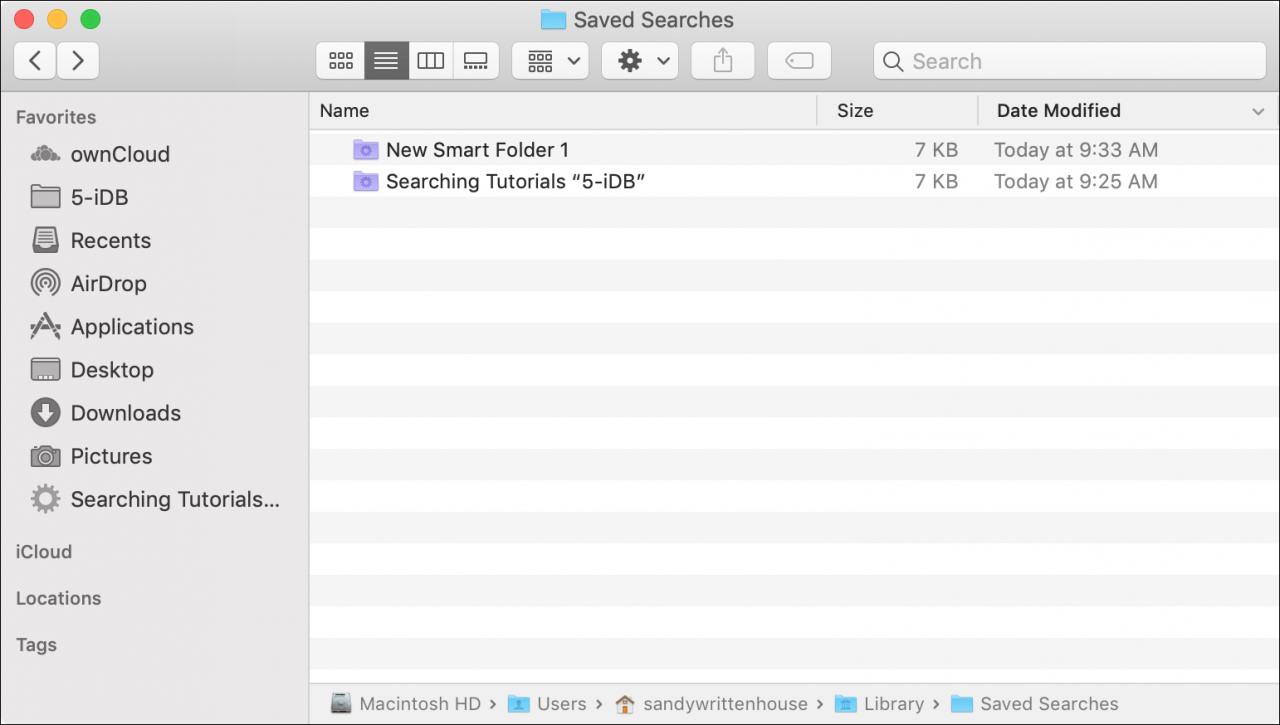This screenshot has height=725, width=1280.
Task: Click the ownCloud cloud icon
Action: (x=45, y=154)
